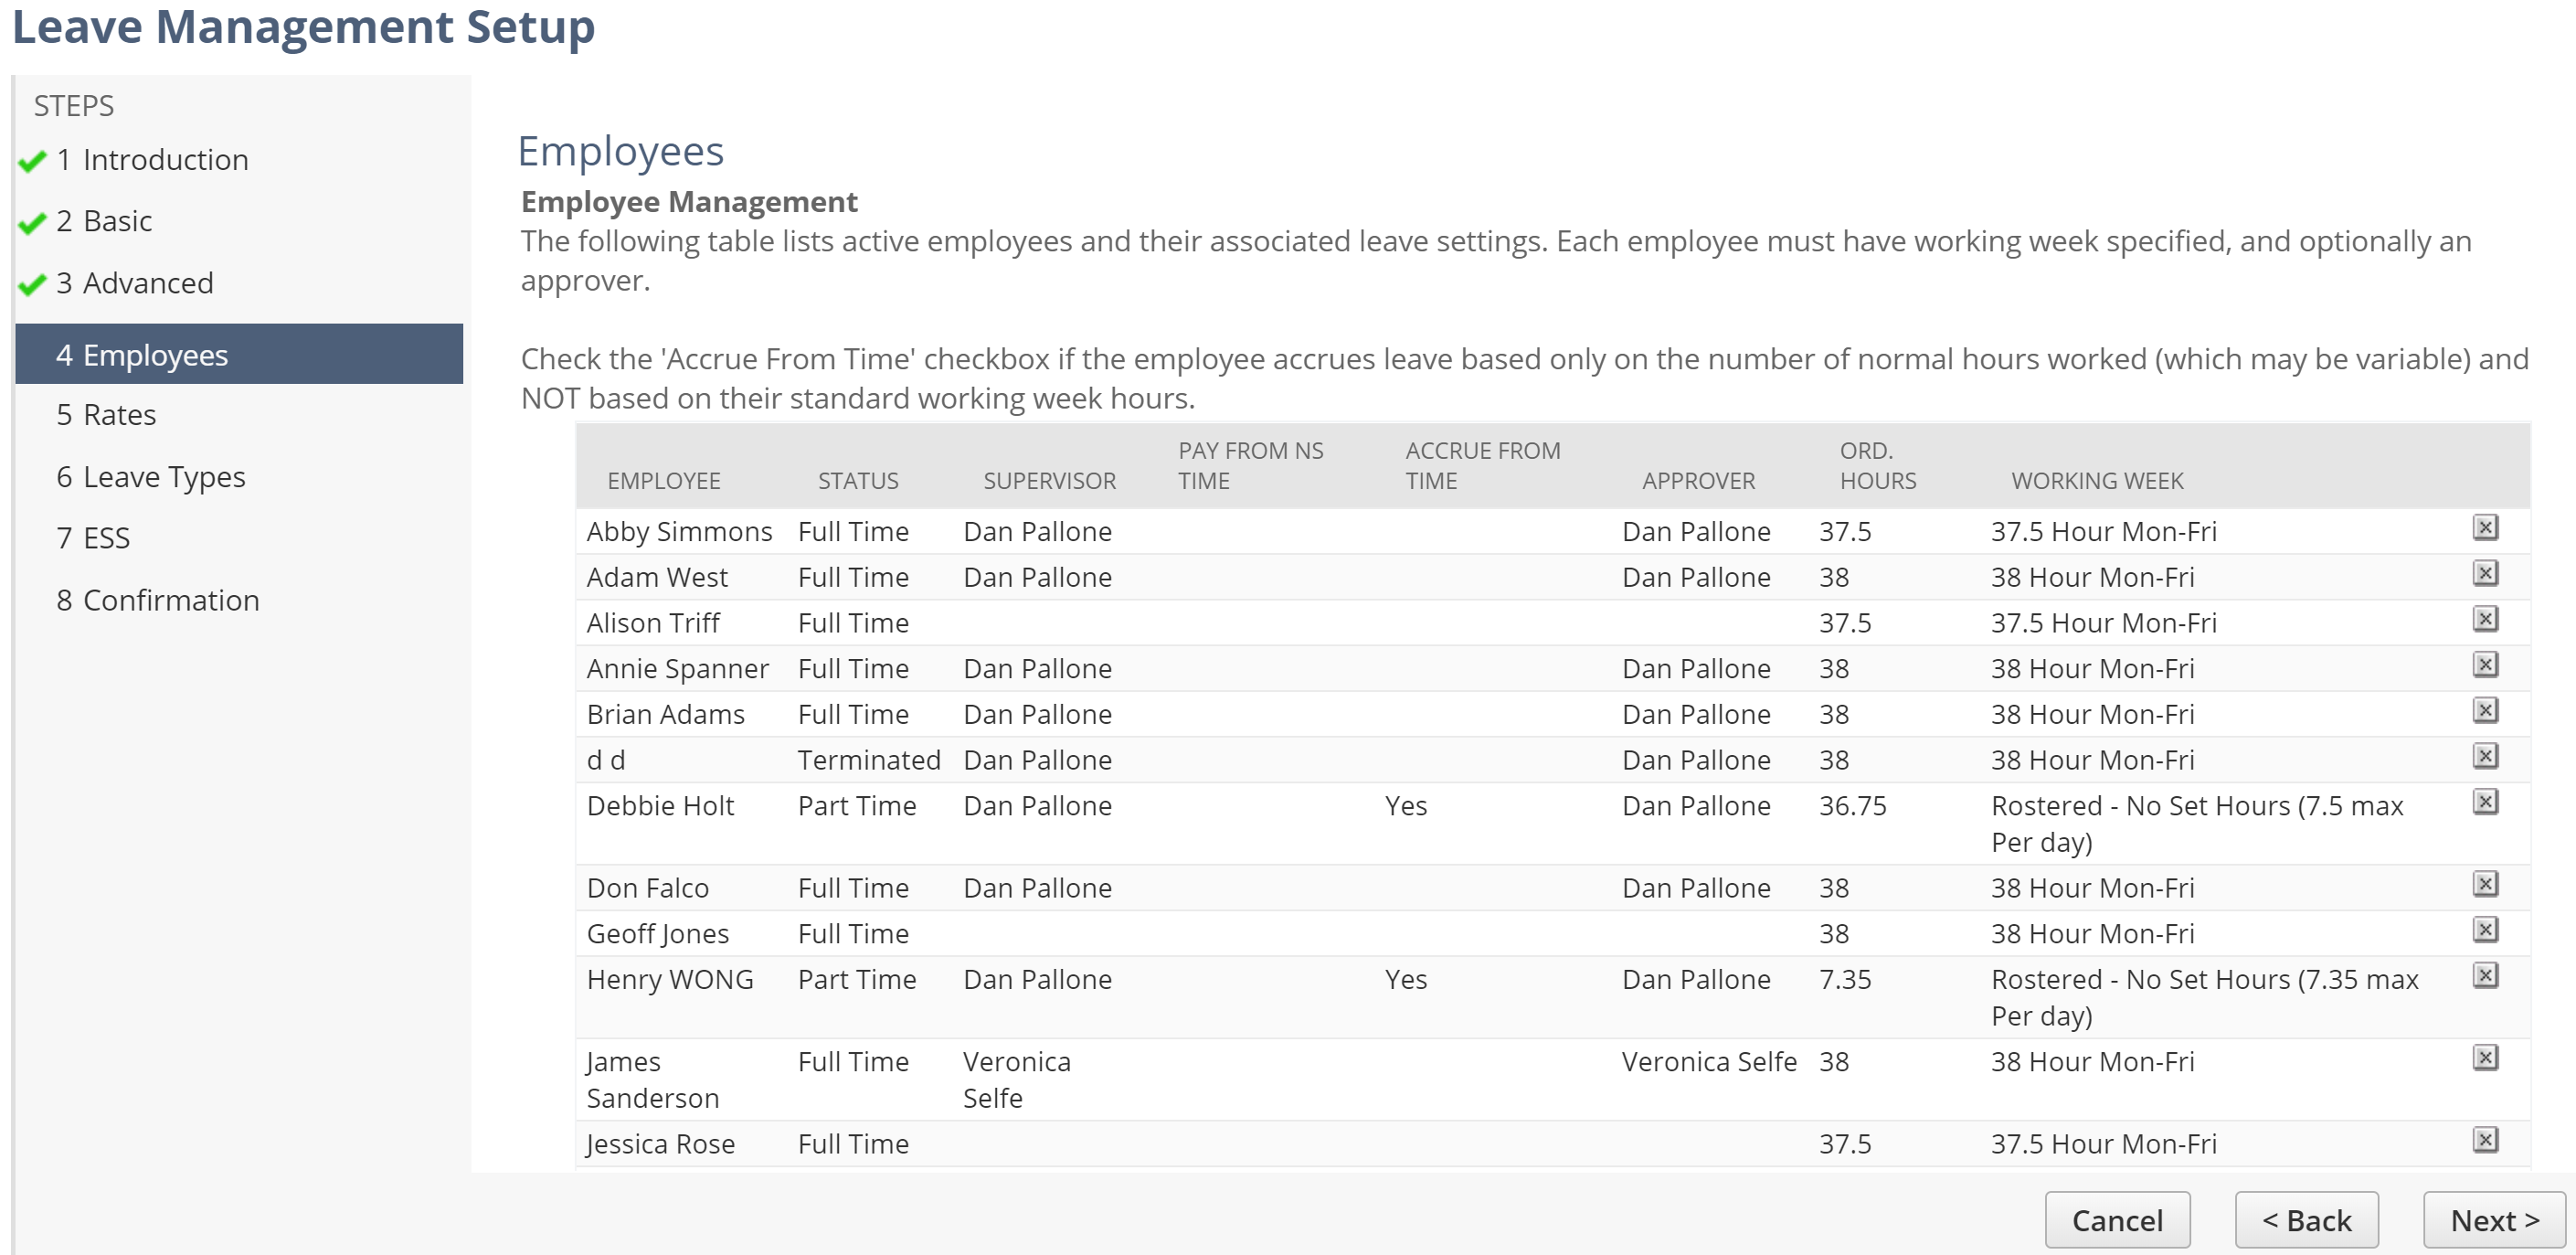Disable Accrue From Time for Henry WONG
This screenshot has width=2576, height=1255.
1405,979
